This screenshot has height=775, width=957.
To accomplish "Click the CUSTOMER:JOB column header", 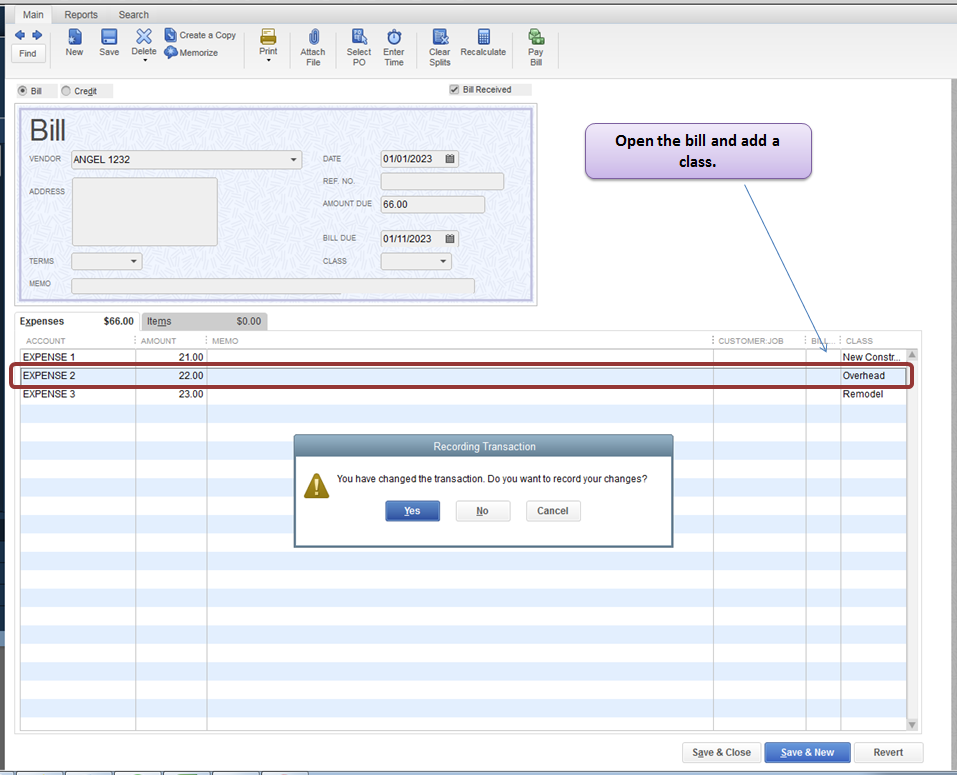I will [x=751, y=341].
